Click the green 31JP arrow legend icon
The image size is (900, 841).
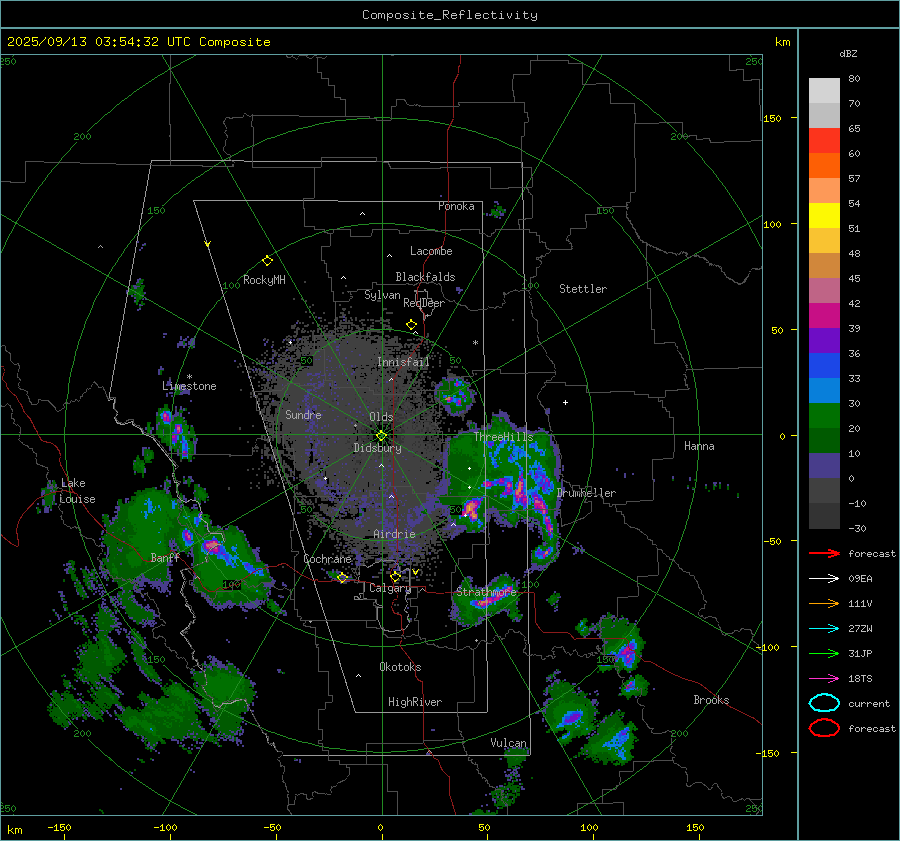824,653
